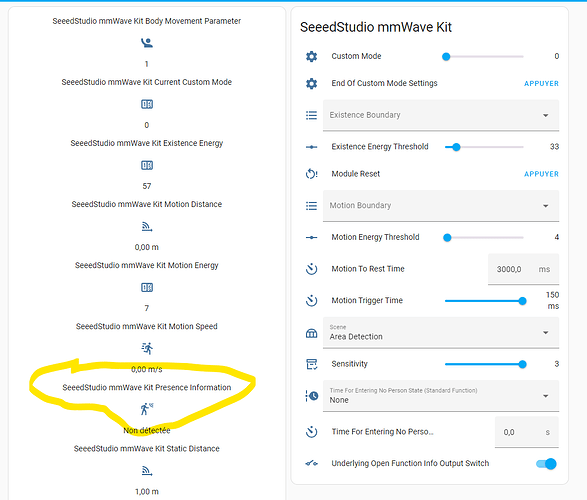Open Time For Entering No Person State dropdown

coord(441,396)
